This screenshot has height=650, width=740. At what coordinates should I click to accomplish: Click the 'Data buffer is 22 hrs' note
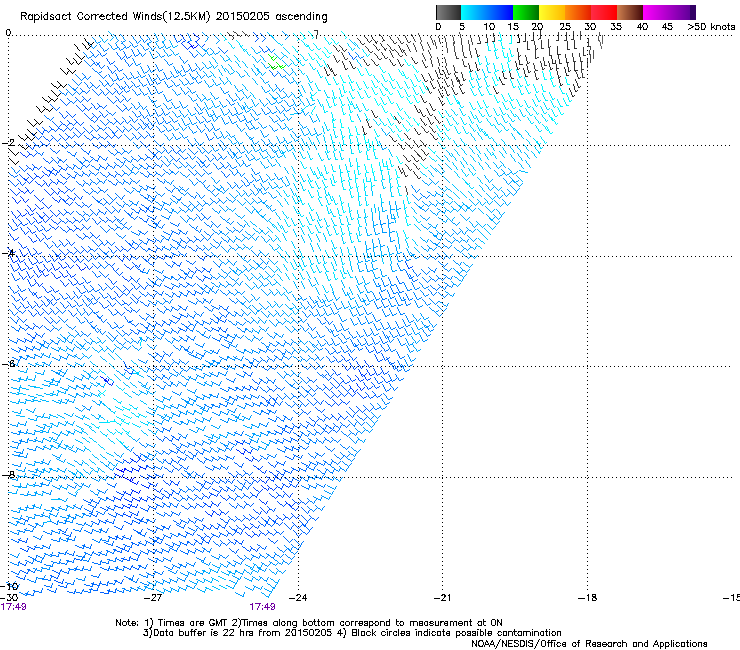[353, 633]
